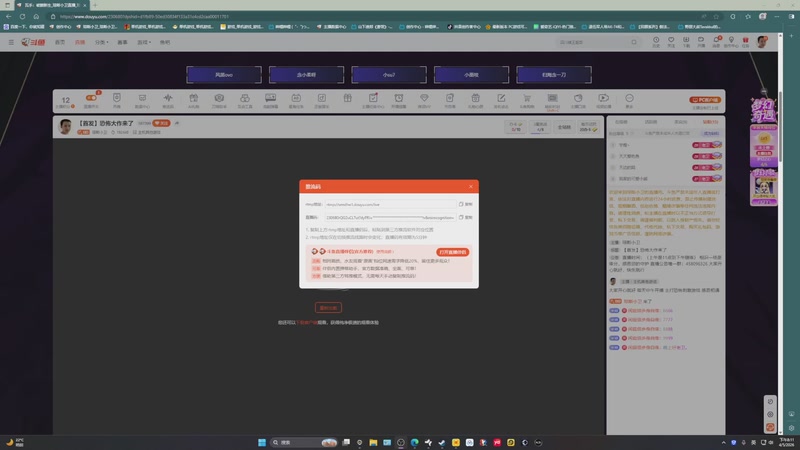Click the rtmp address field
800x450 pixels.
tap(390, 204)
